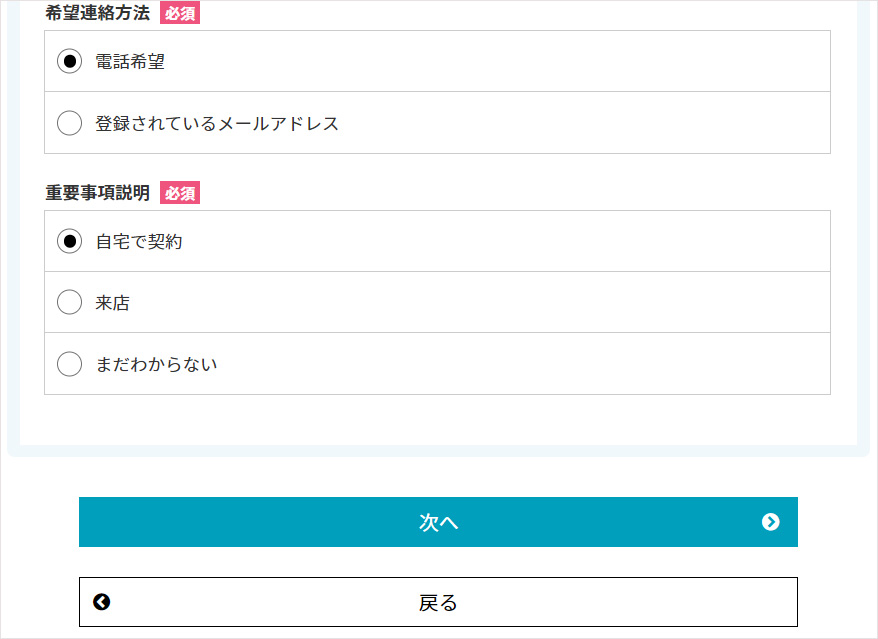Select the 電話希望 radio button

point(69,61)
